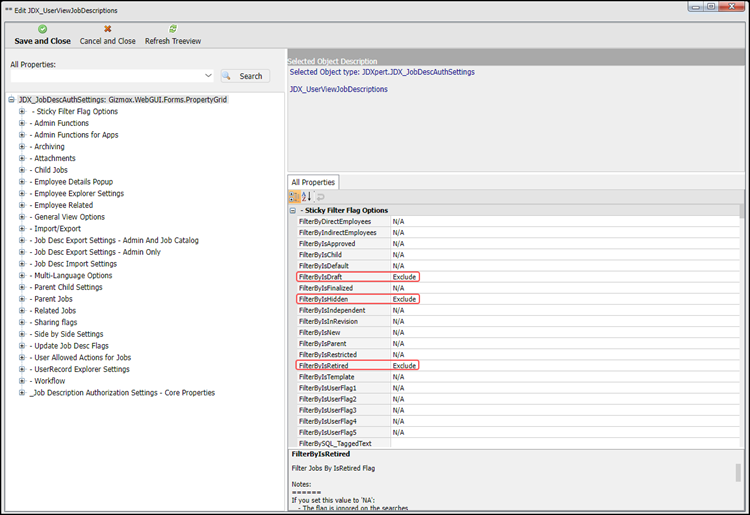Expand the Workflow tree node

22,381
